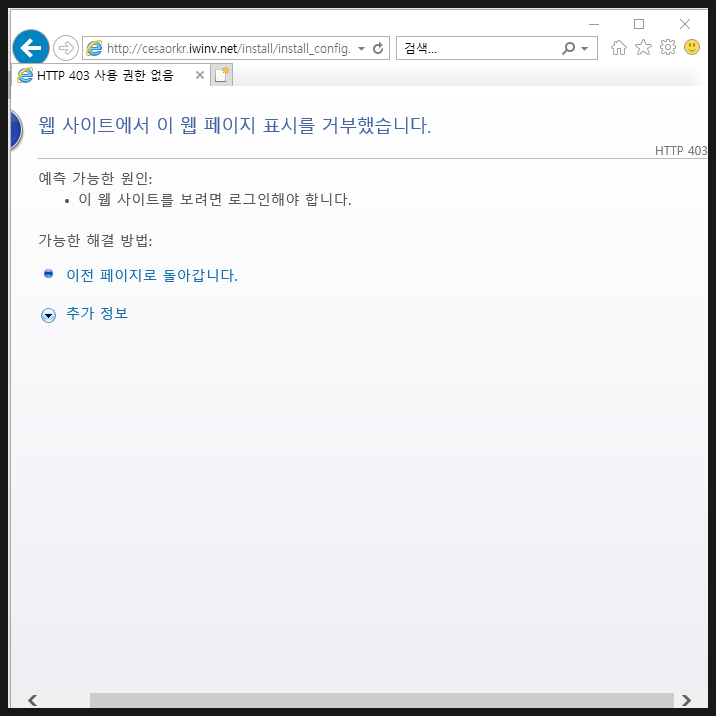Click the text 이 웹 사이트를 보려면 로그인해야 합니다
The image size is (716, 716).
tap(215, 200)
